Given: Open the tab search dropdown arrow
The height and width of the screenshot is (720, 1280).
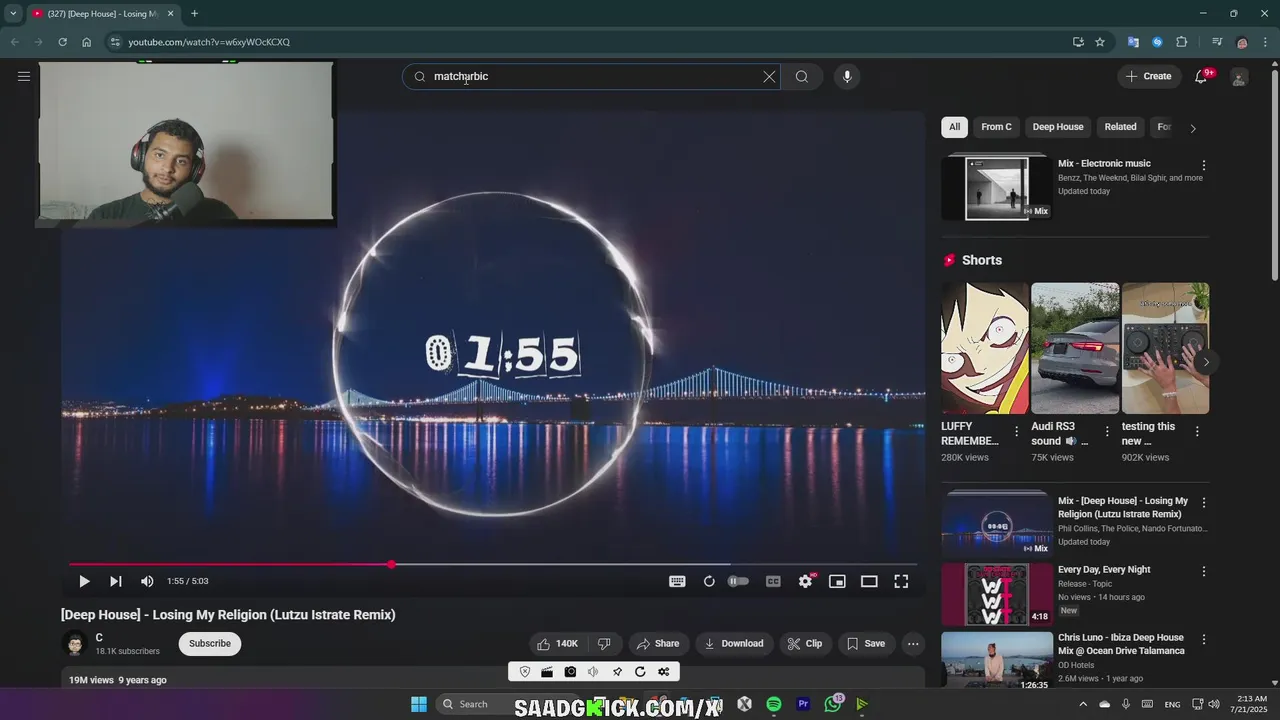Looking at the screenshot, I should [x=13, y=14].
